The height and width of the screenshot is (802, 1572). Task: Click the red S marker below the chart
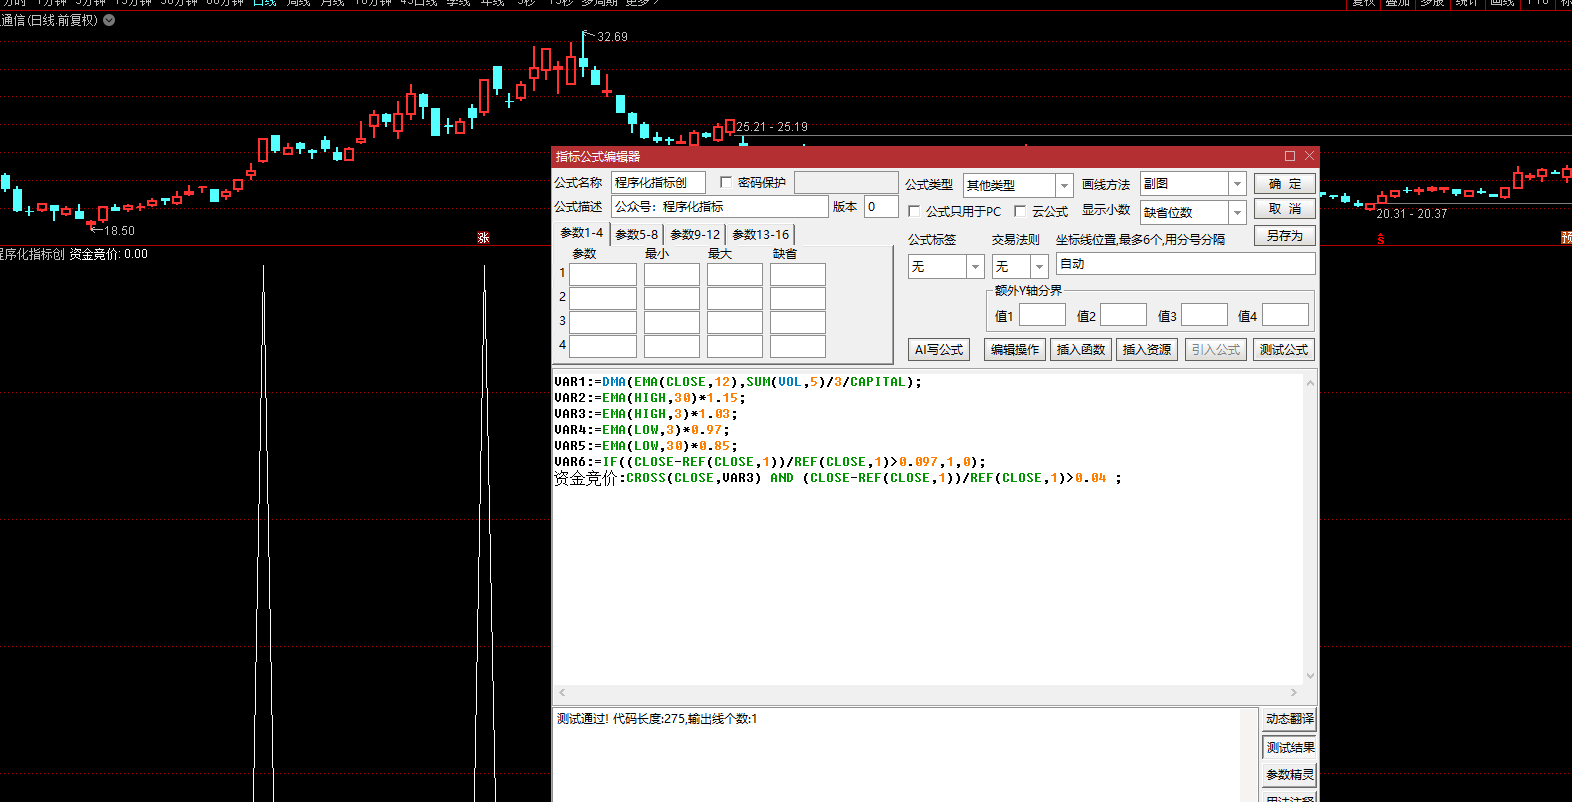click(1380, 239)
